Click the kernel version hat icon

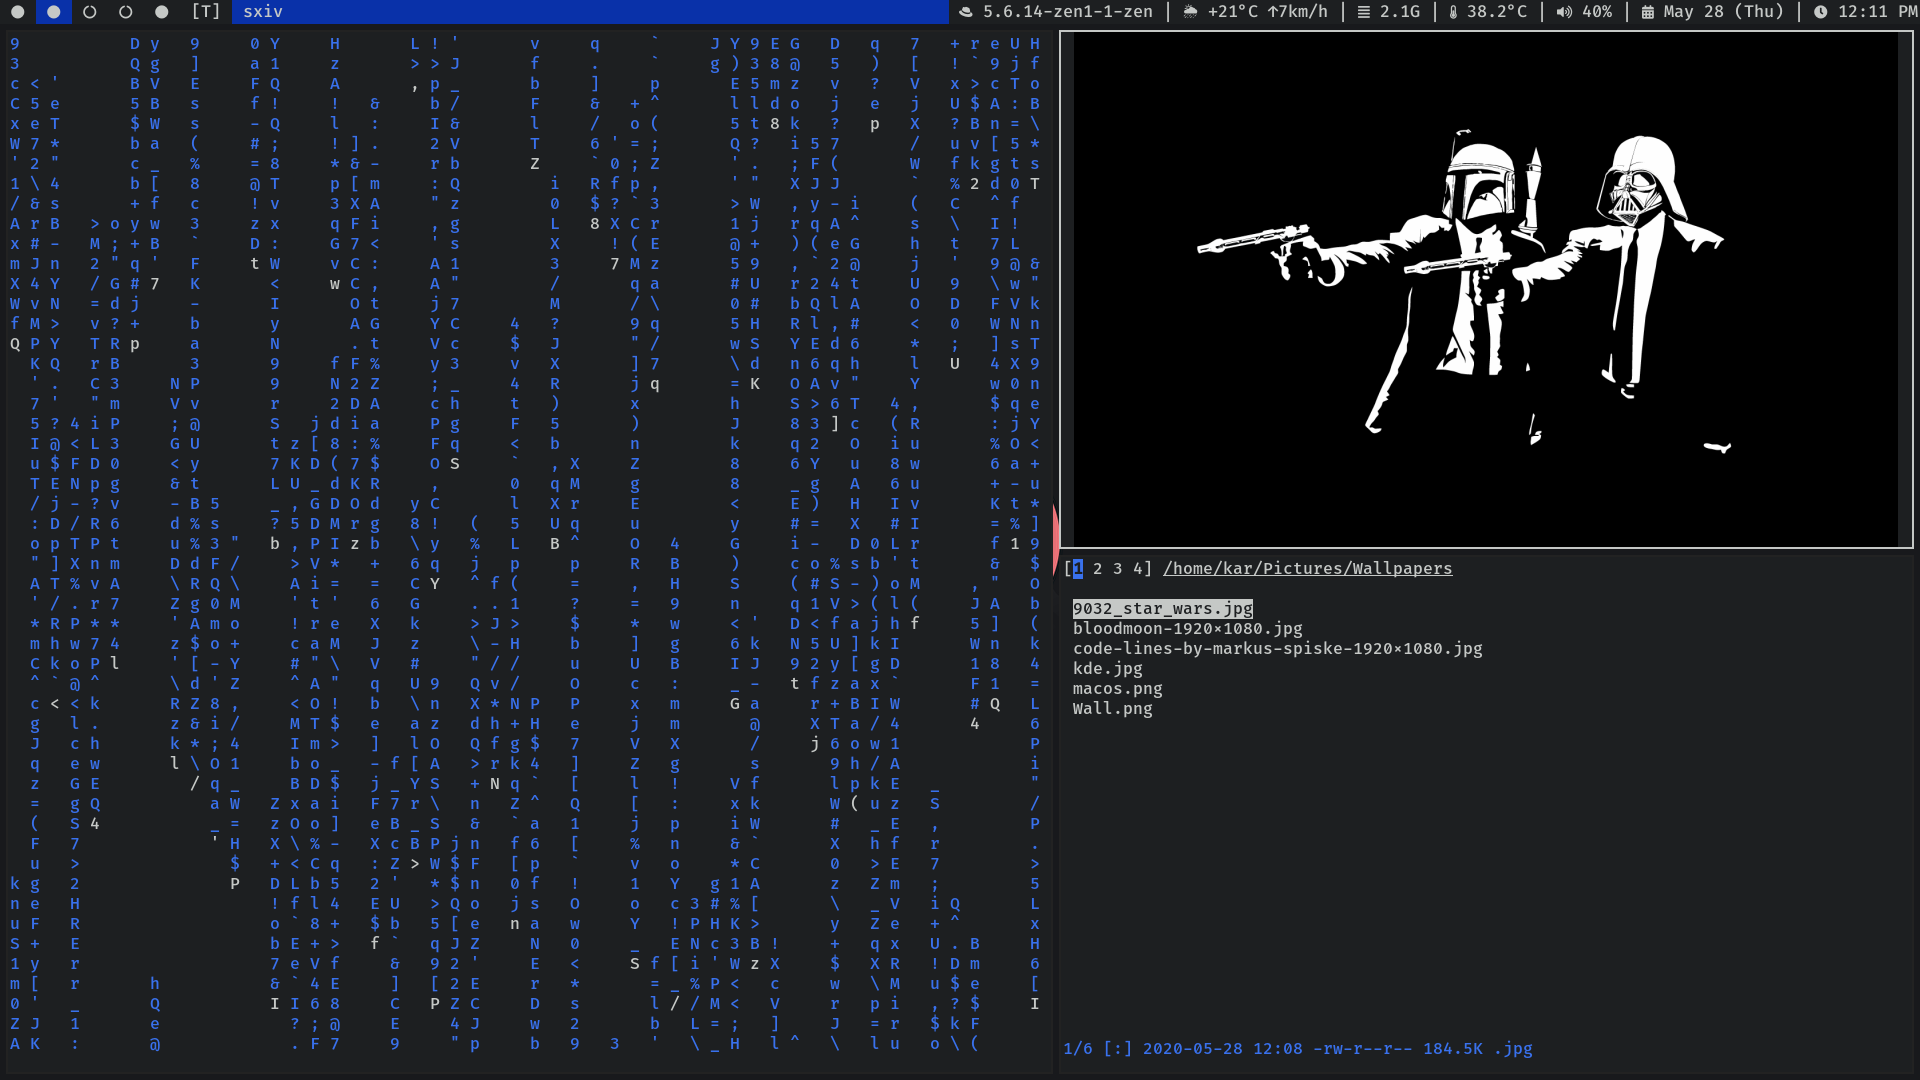[966, 12]
